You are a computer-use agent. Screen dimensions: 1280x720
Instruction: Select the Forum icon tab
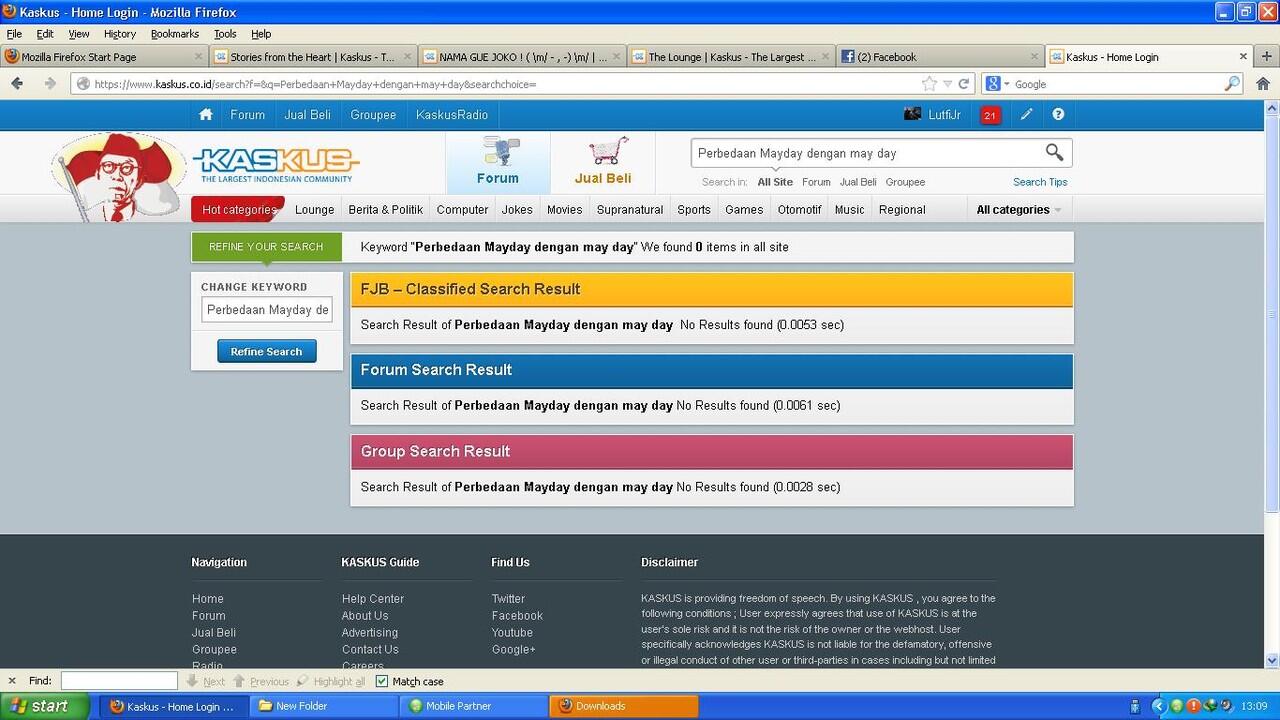(x=497, y=162)
